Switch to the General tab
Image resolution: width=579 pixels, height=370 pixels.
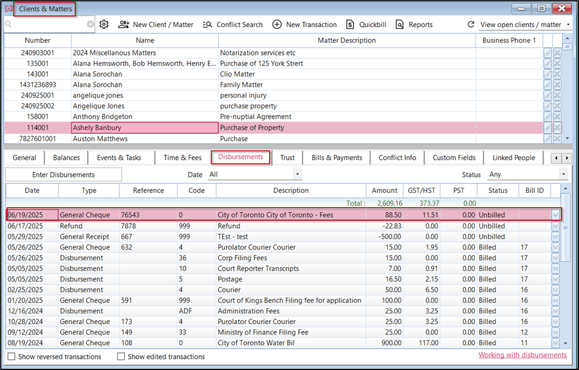point(24,158)
